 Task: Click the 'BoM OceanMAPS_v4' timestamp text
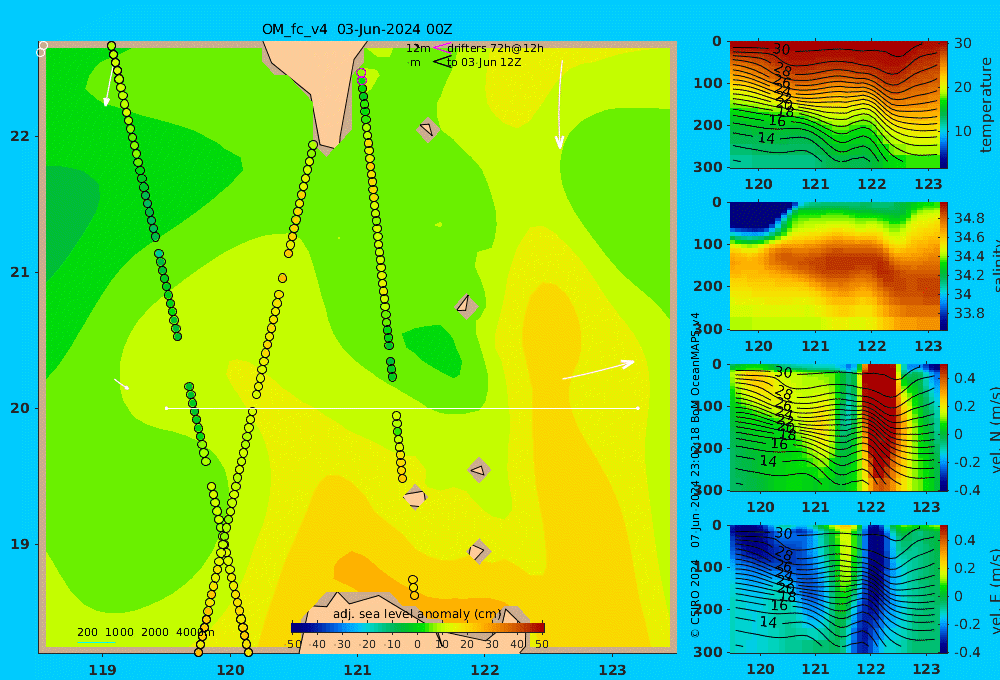695,365
